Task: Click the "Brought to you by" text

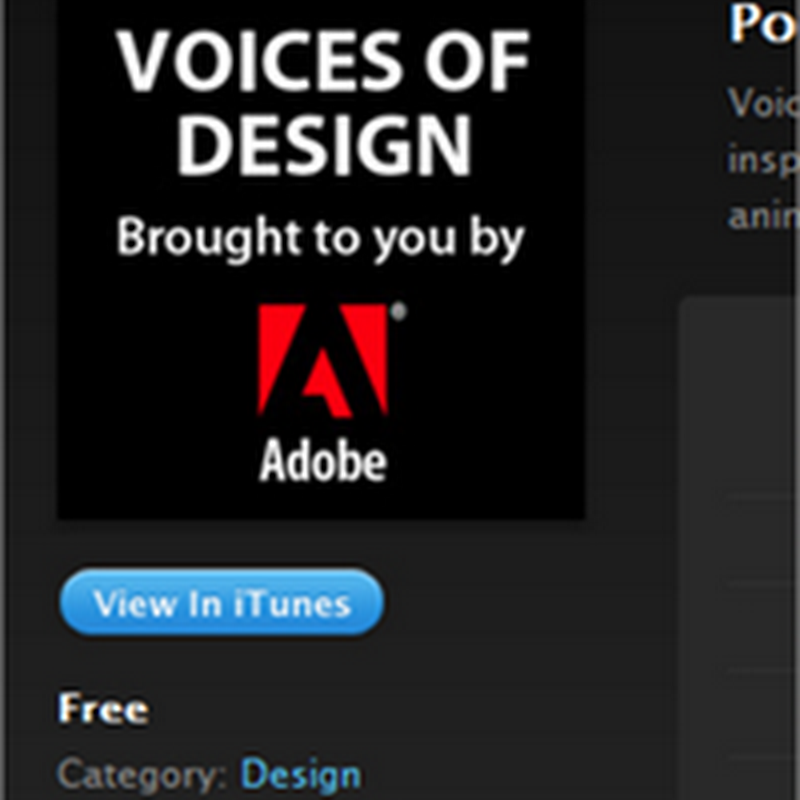Action: pos(321,240)
